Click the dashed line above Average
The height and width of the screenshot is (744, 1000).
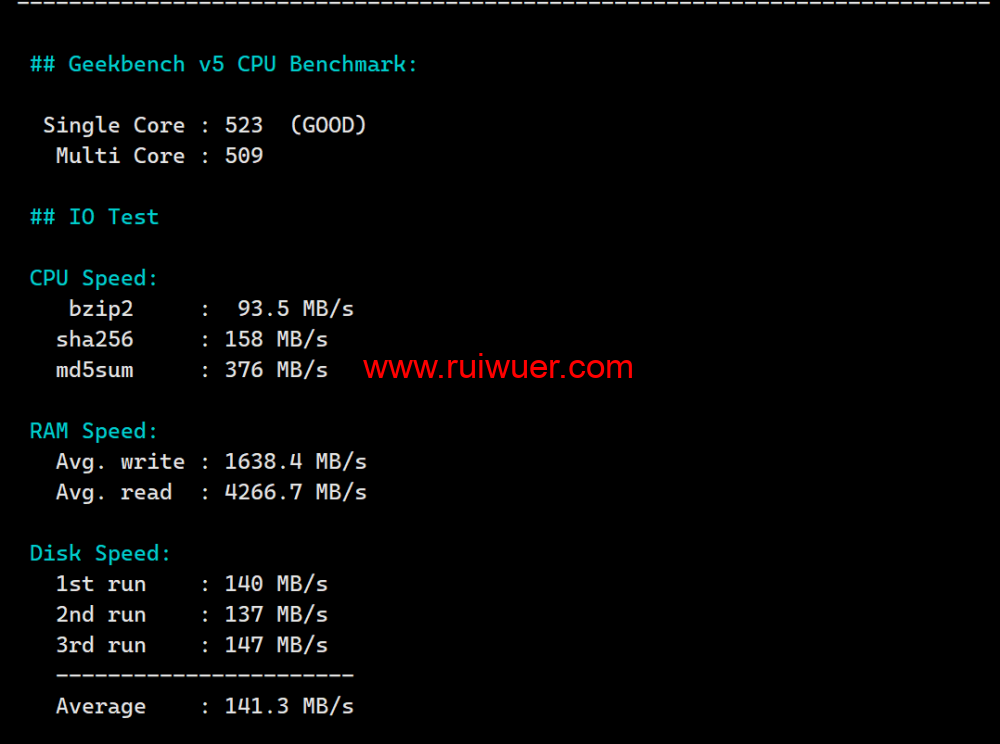click(205, 676)
